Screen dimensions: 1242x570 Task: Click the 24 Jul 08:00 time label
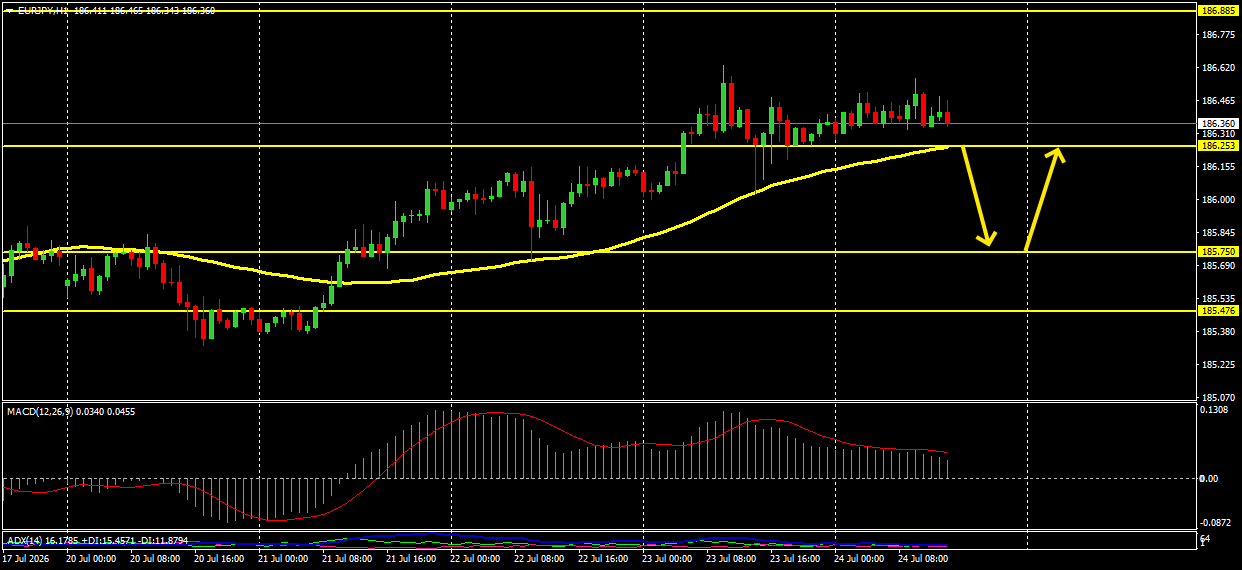[x=923, y=559]
